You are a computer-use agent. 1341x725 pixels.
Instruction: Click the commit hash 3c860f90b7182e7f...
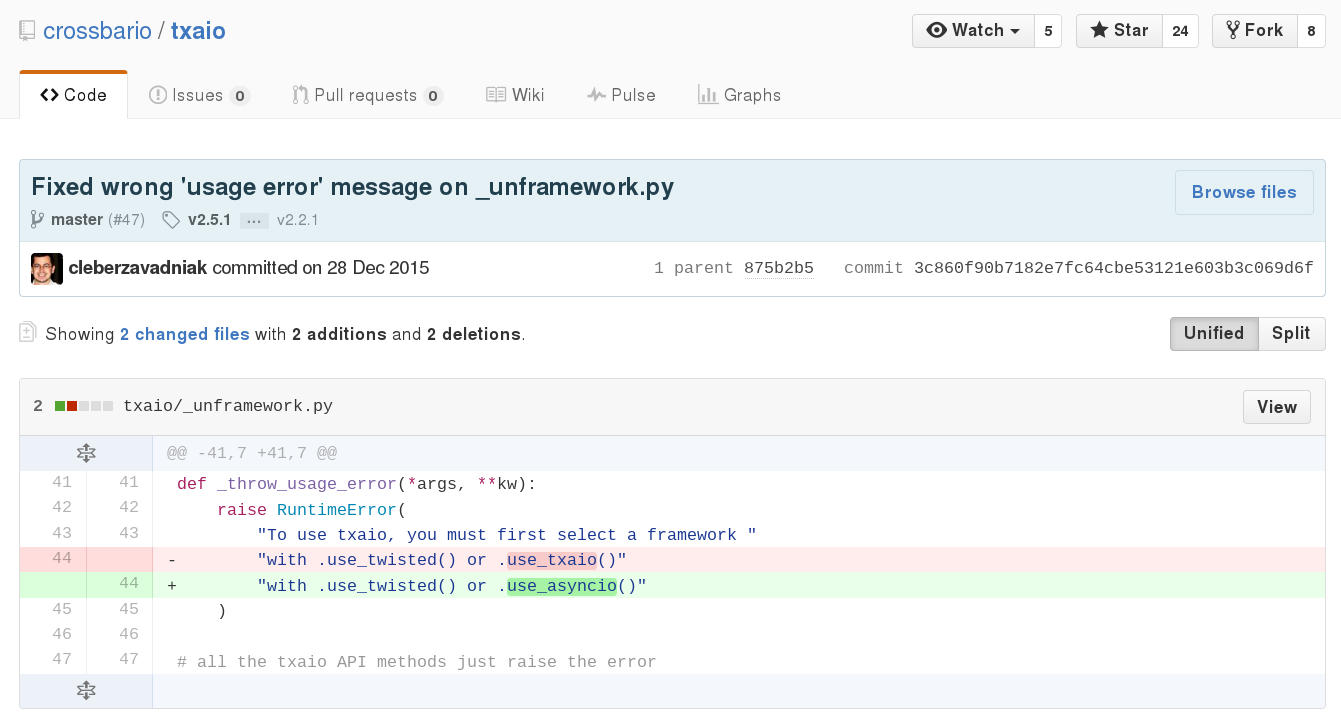pyautogui.click(x=1114, y=268)
